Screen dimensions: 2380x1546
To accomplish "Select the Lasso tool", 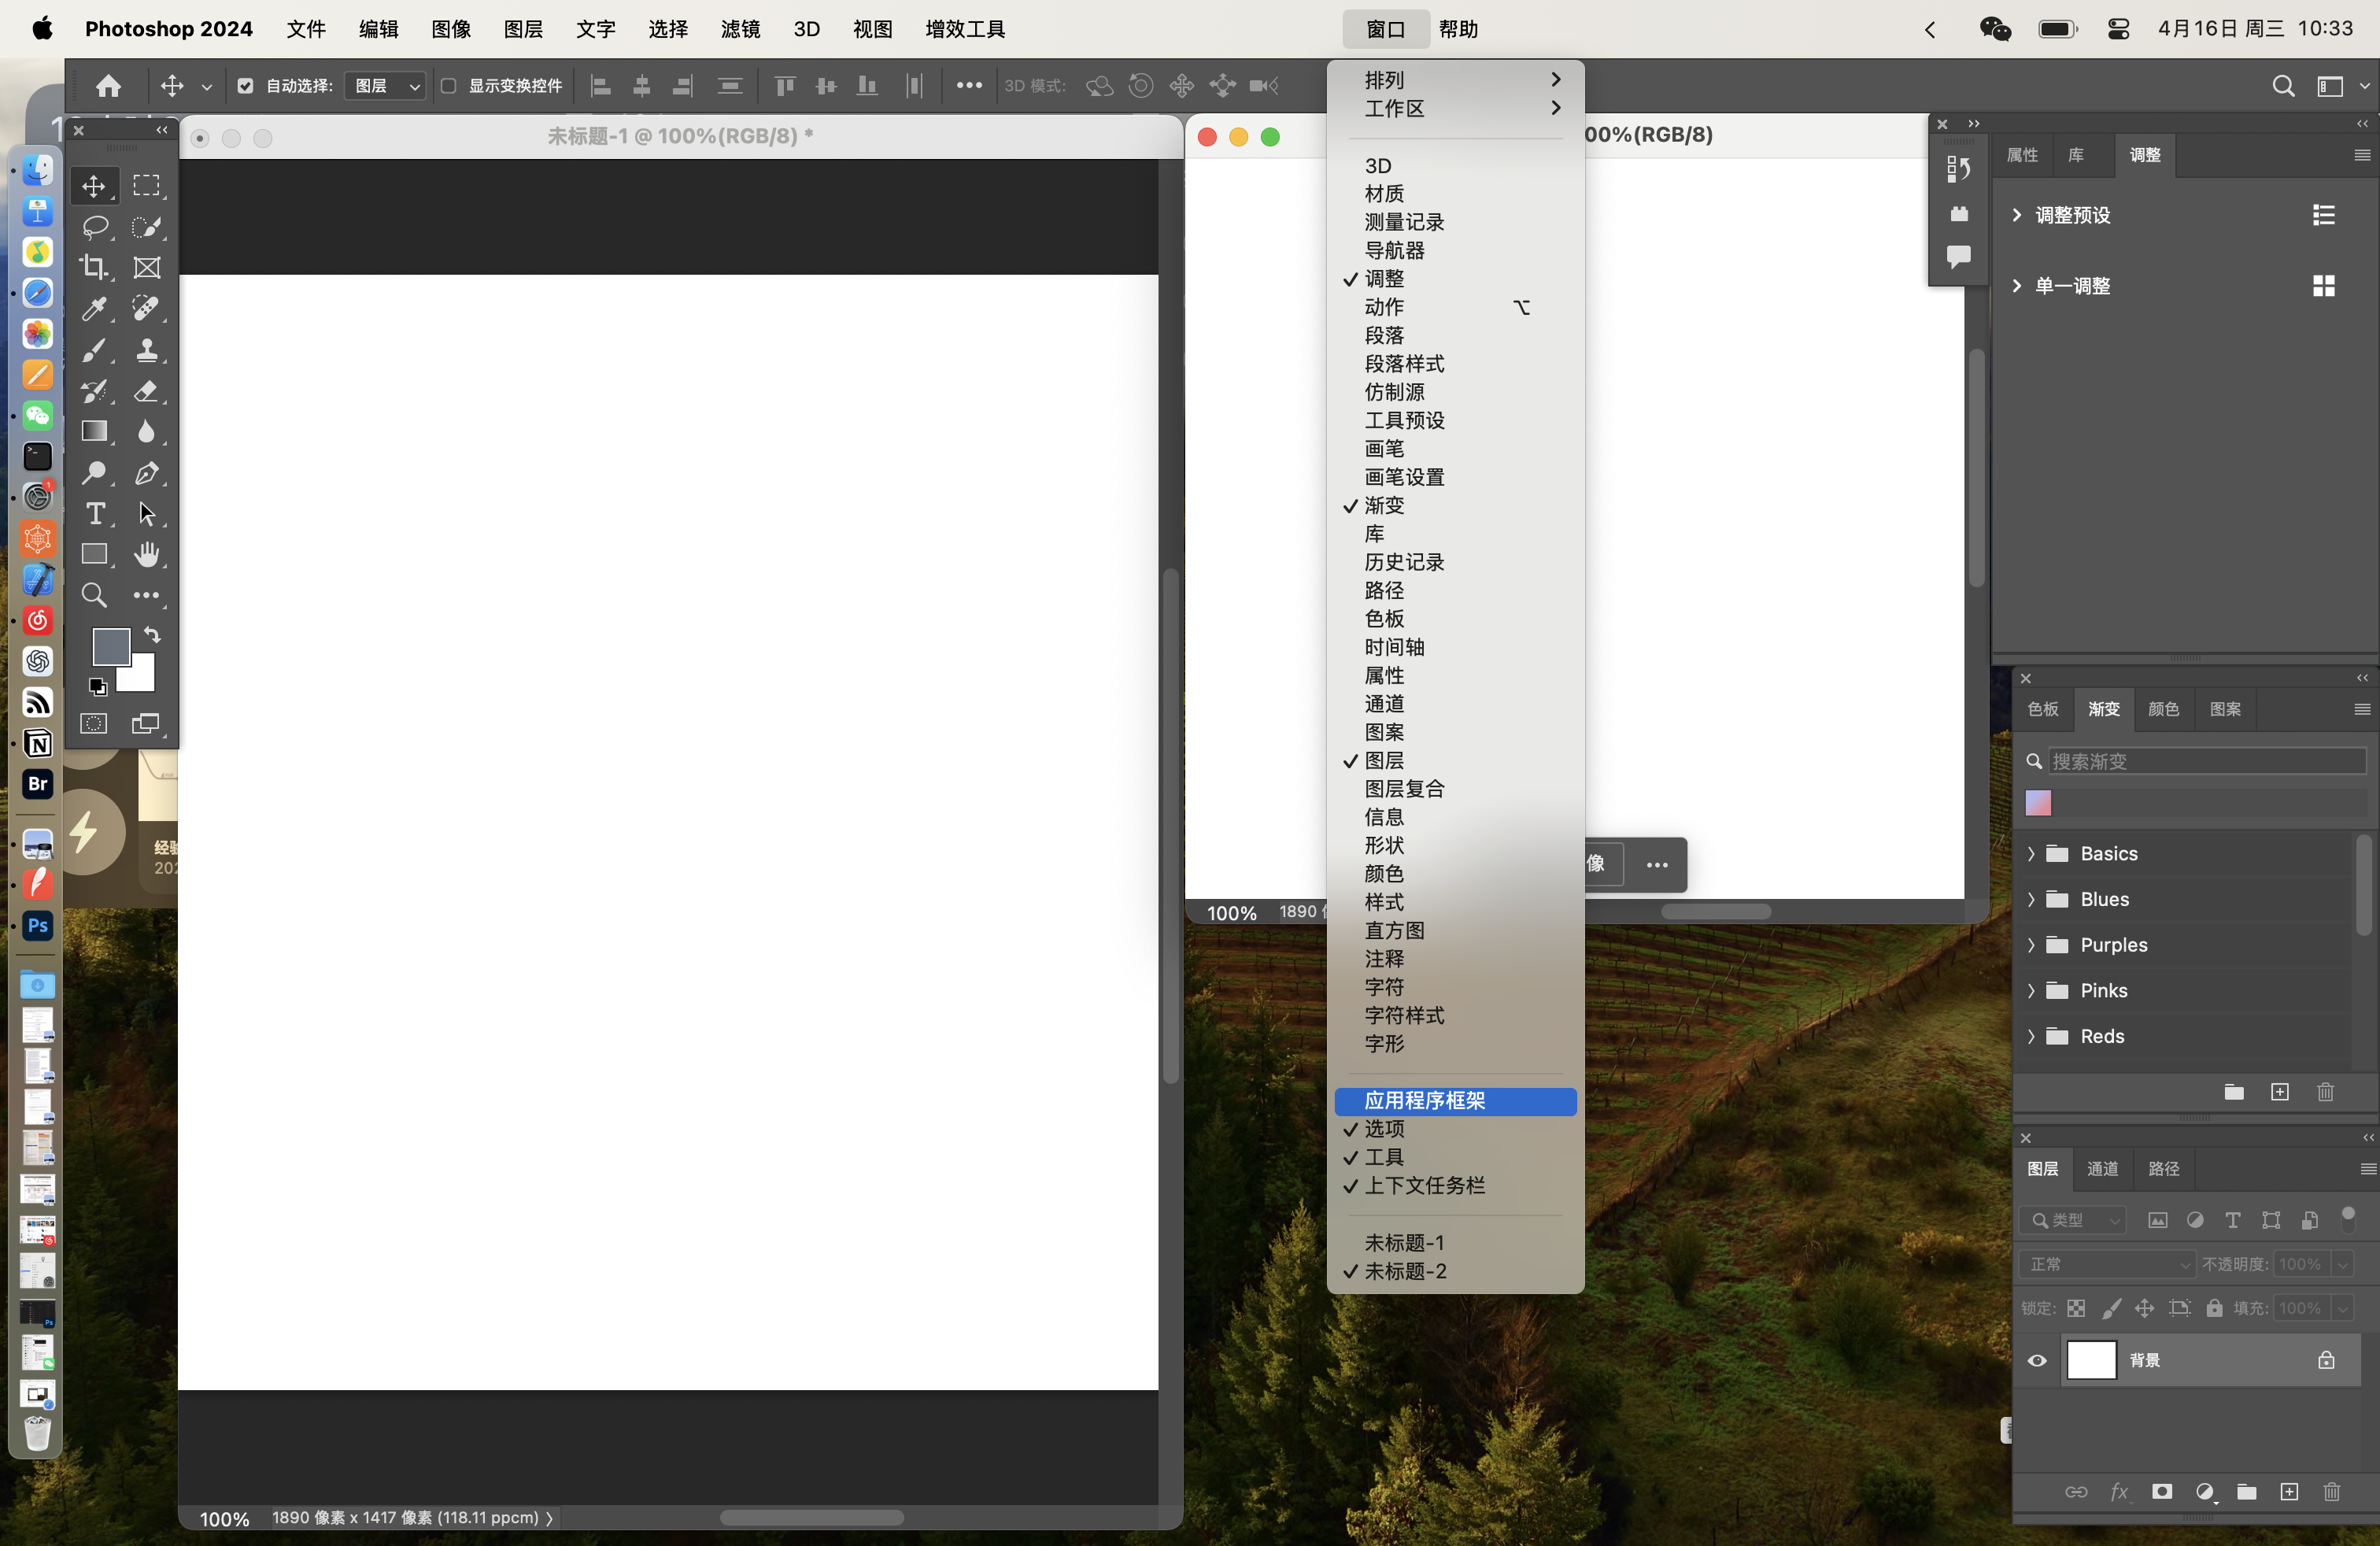I will pyautogui.click(x=95, y=226).
